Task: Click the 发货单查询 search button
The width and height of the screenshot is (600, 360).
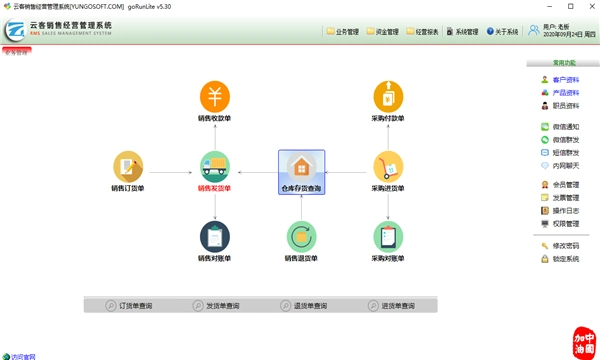Action: (x=216, y=306)
